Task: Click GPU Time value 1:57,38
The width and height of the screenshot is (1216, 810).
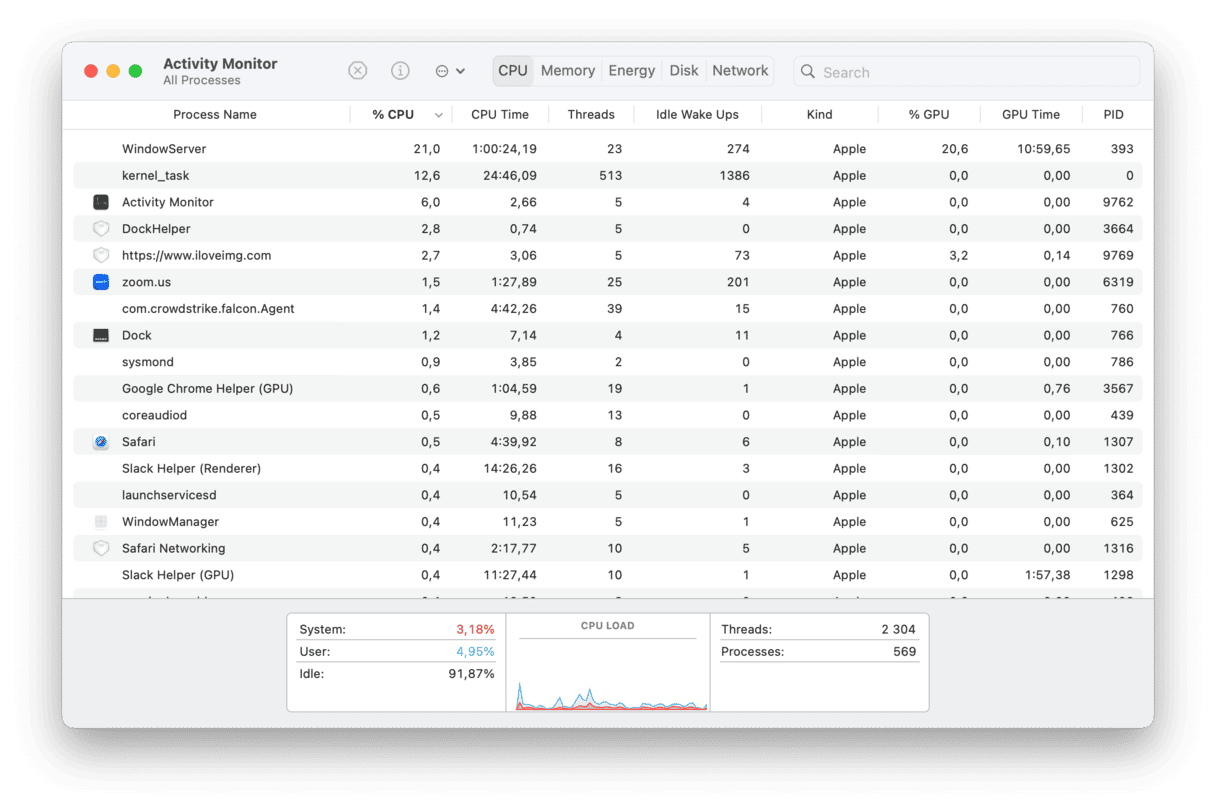Action: click(x=1047, y=575)
